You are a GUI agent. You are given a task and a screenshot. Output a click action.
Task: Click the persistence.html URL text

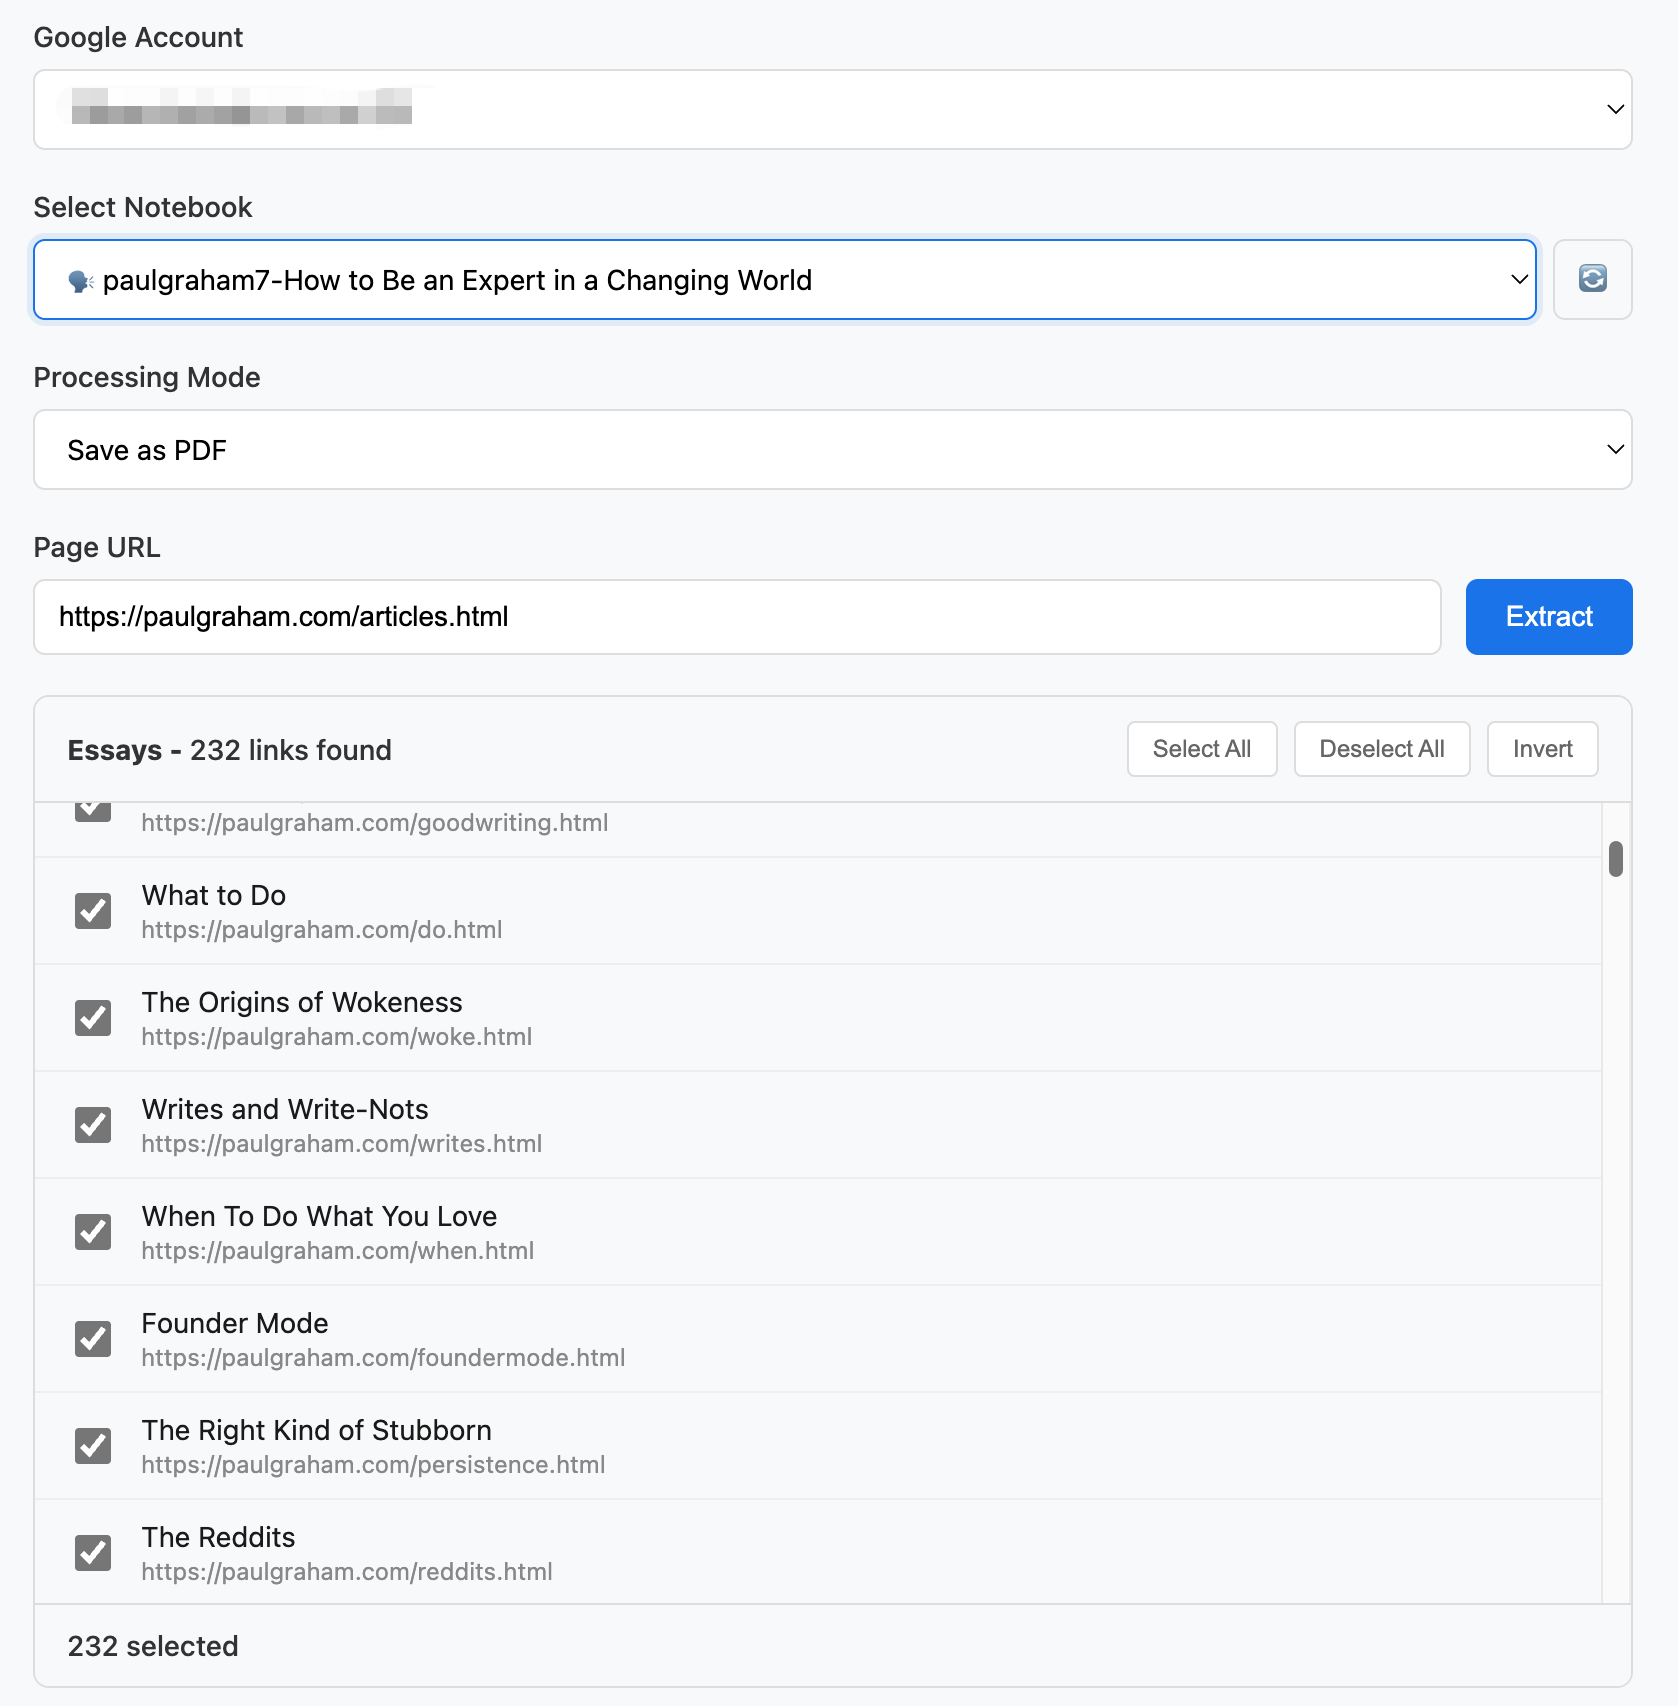tap(374, 1465)
